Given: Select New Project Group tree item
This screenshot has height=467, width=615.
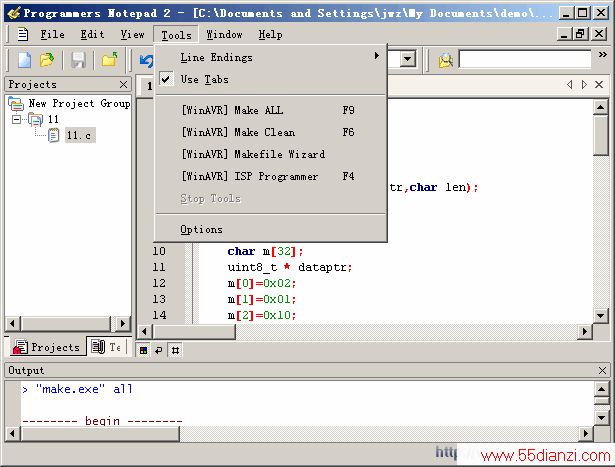Looking at the screenshot, I should [79, 104].
